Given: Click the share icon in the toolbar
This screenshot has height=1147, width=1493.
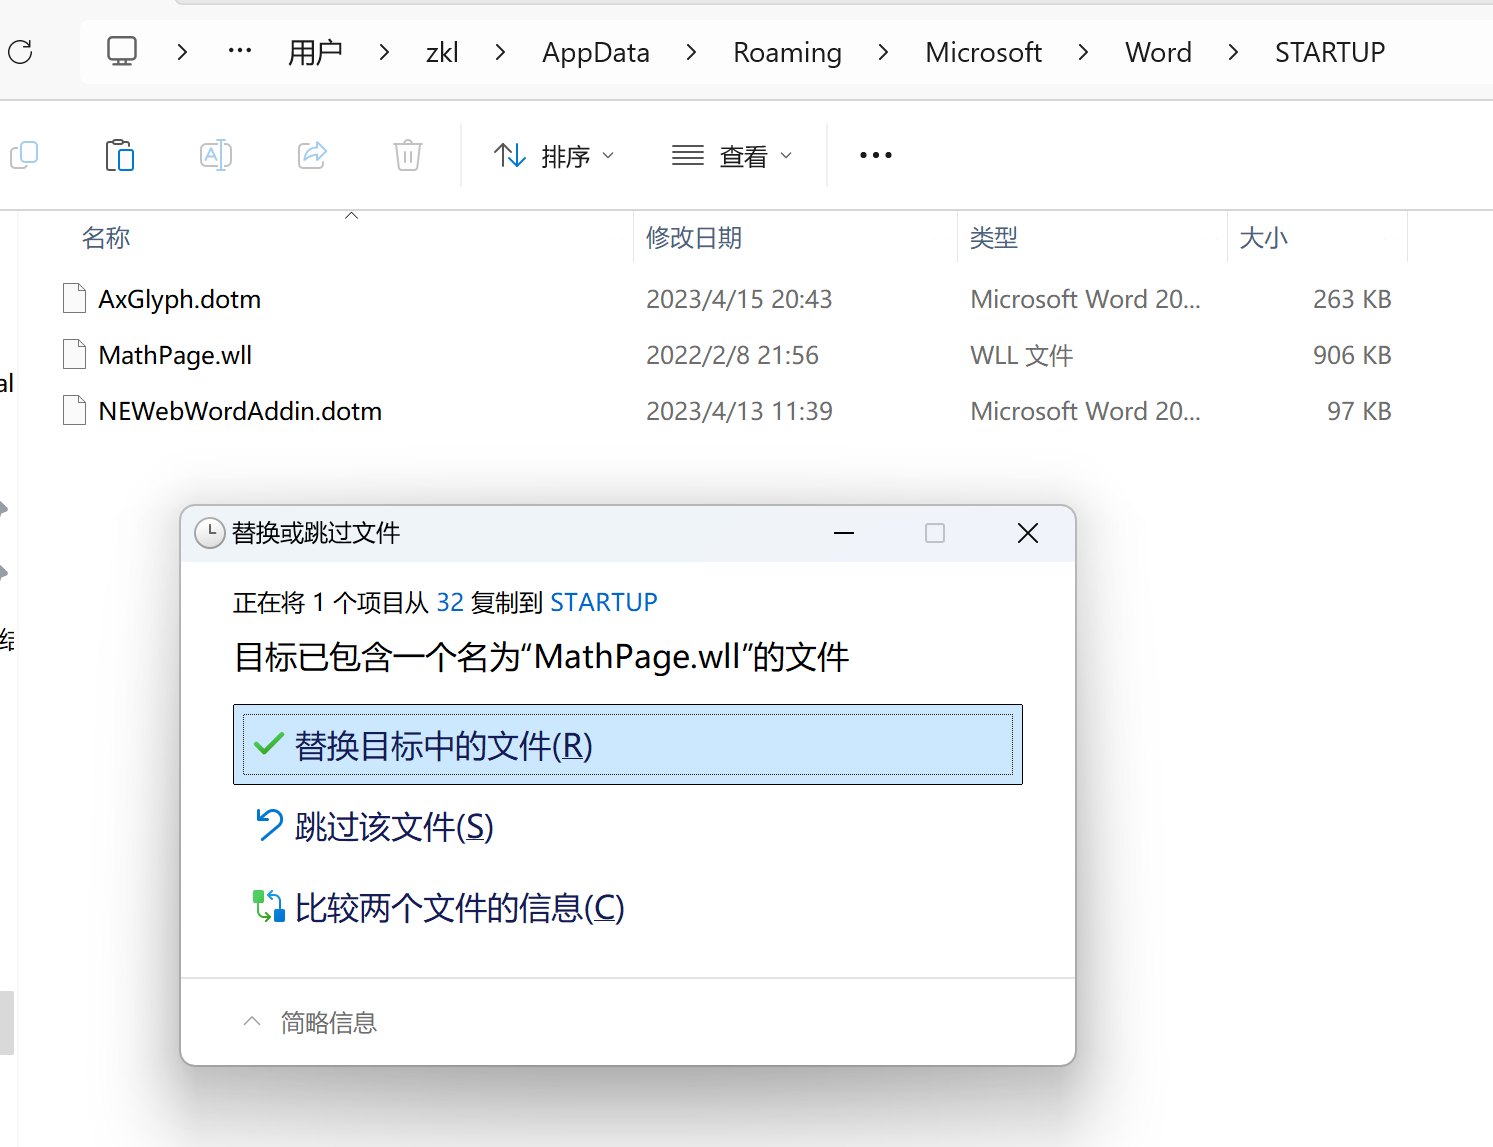Looking at the screenshot, I should click(x=312, y=155).
